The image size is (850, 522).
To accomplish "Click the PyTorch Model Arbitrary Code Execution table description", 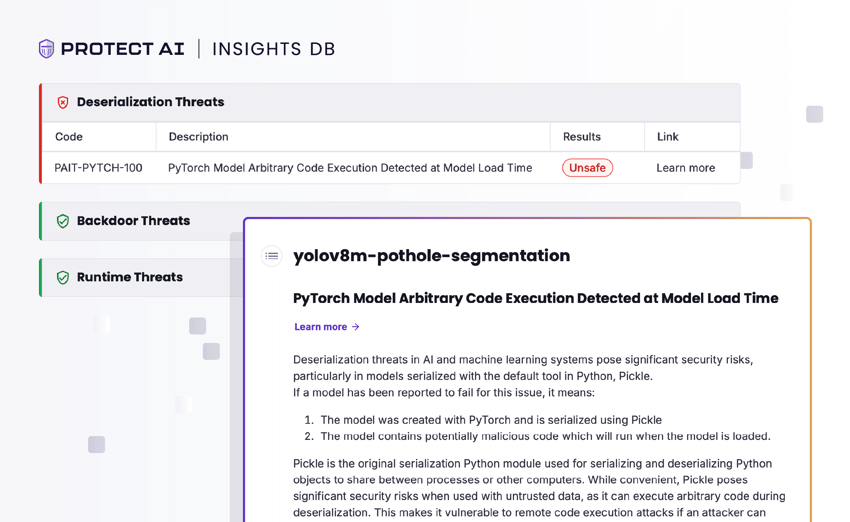I will tap(350, 168).
